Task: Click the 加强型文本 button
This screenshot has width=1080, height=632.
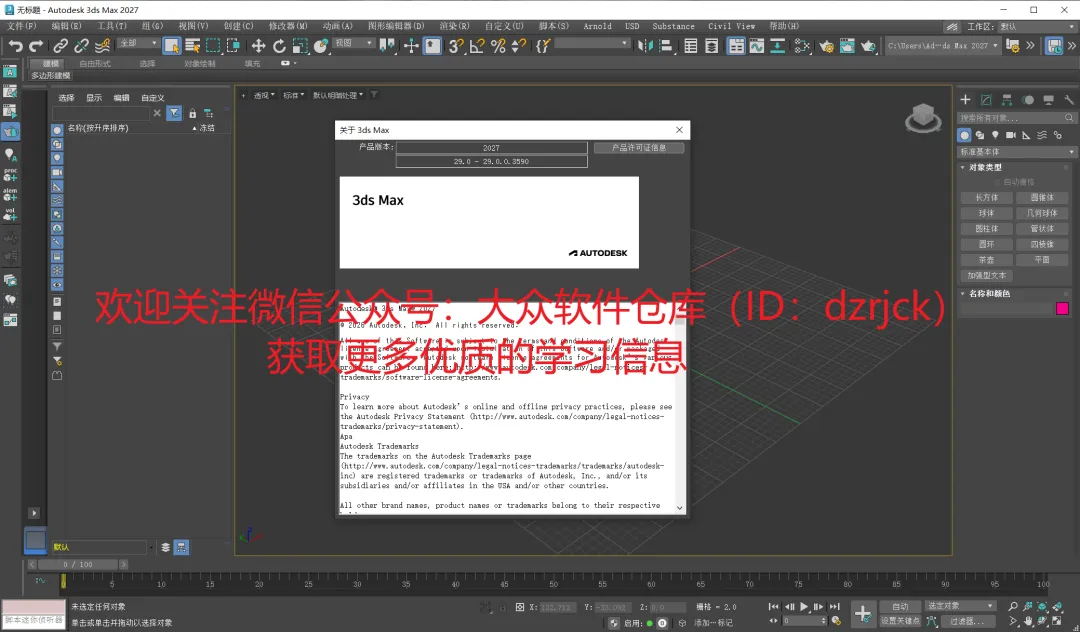Action: pyautogui.click(x=986, y=275)
